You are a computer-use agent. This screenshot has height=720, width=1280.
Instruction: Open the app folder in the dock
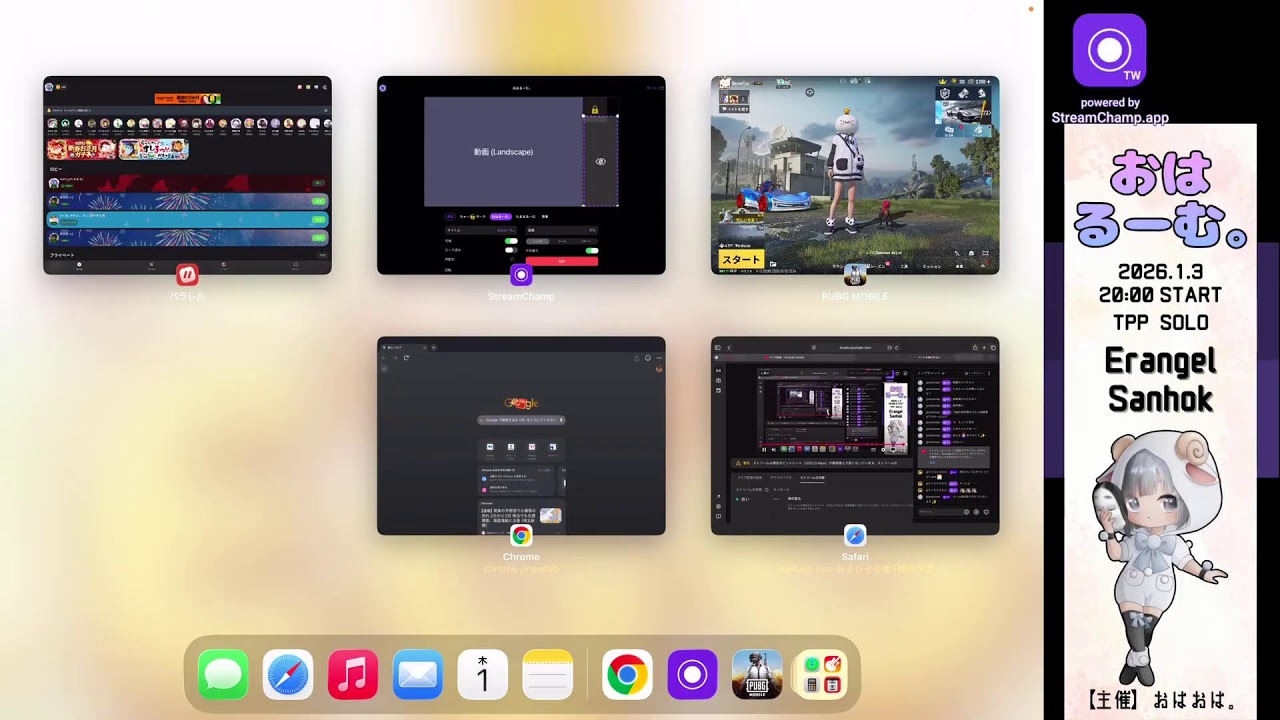822,674
